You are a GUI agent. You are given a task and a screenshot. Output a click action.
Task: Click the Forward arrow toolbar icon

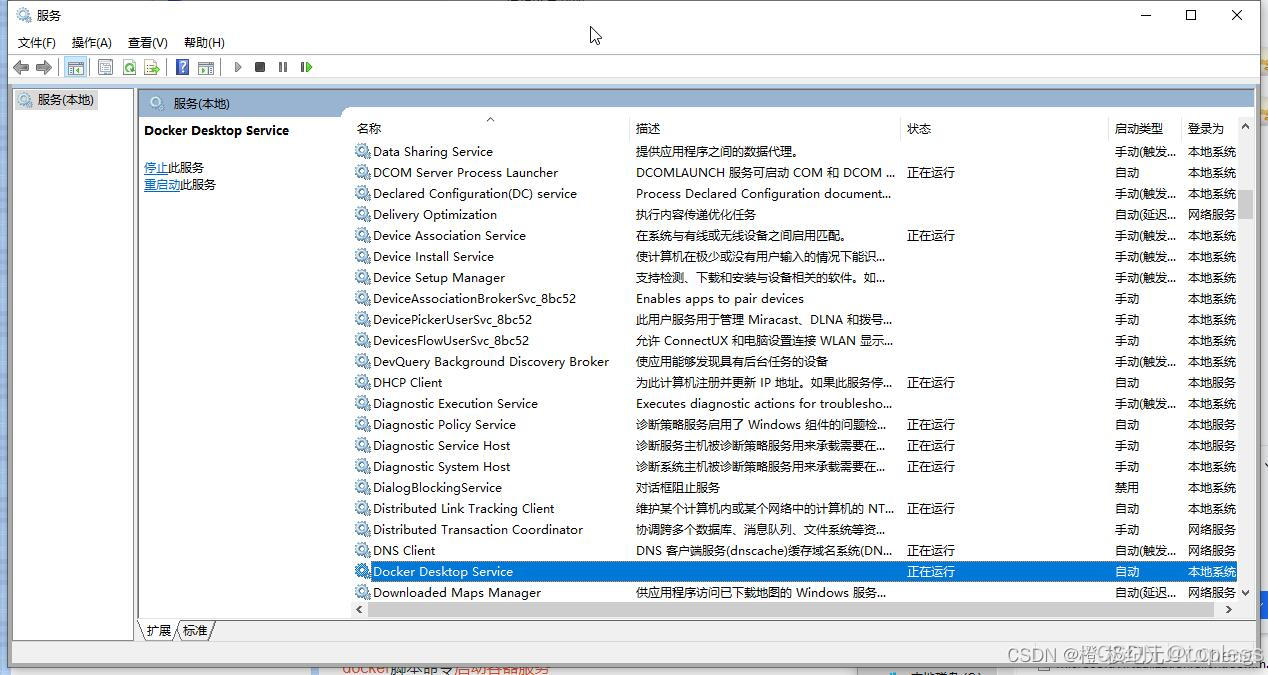tap(44, 67)
